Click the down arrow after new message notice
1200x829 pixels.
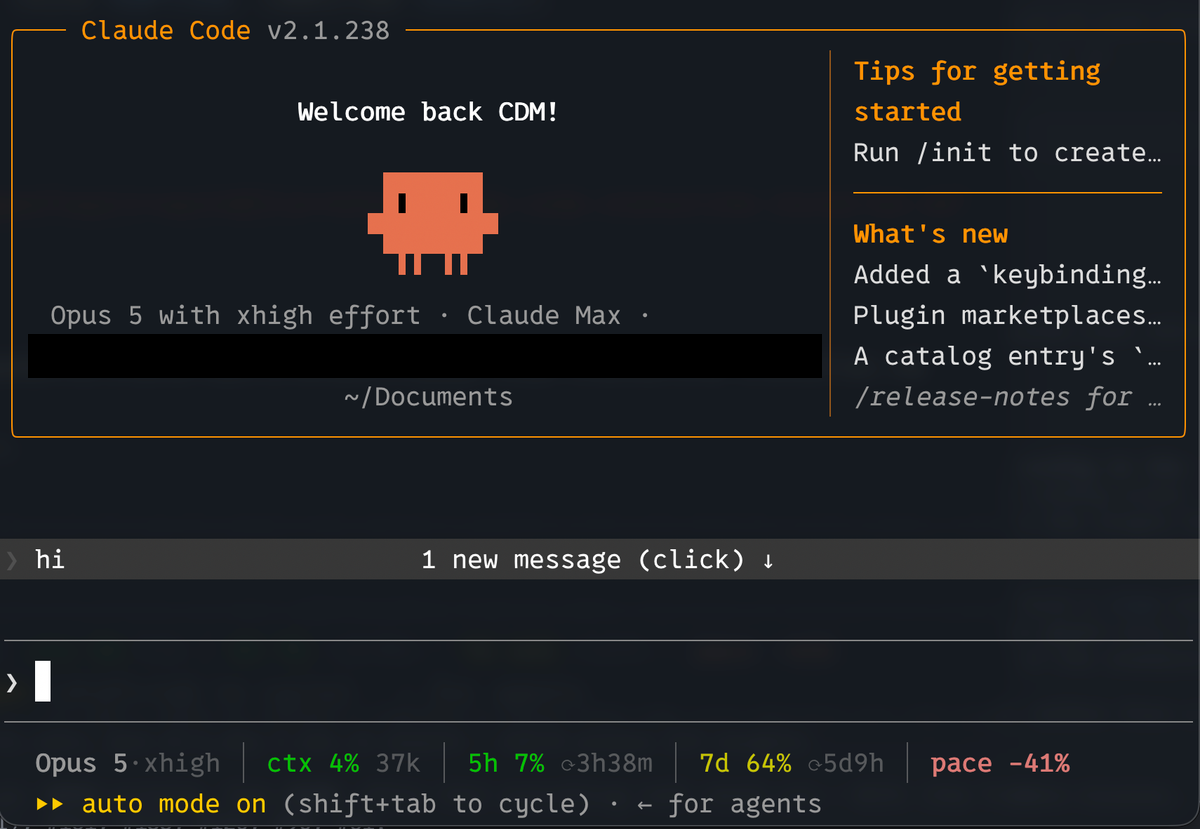pyautogui.click(x=767, y=561)
